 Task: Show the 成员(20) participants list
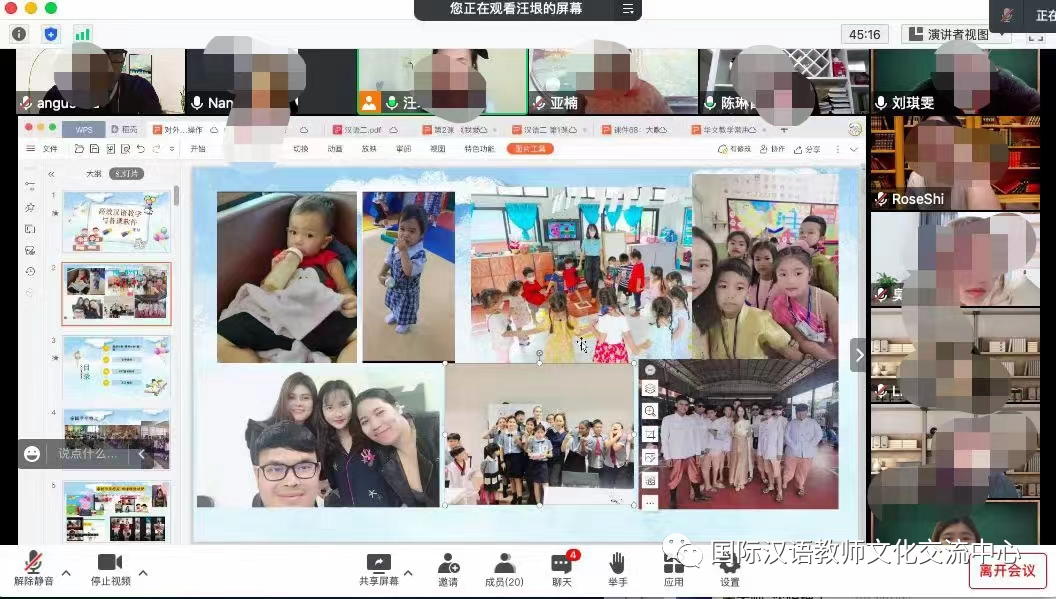coord(504,569)
